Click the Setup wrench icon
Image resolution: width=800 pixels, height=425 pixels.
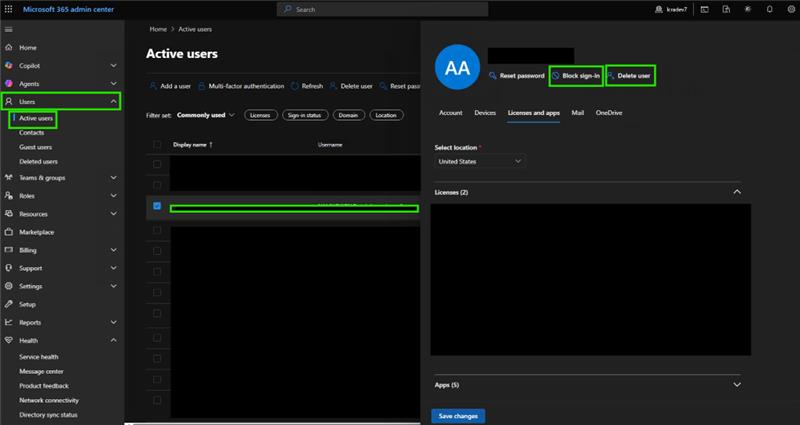point(9,304)
